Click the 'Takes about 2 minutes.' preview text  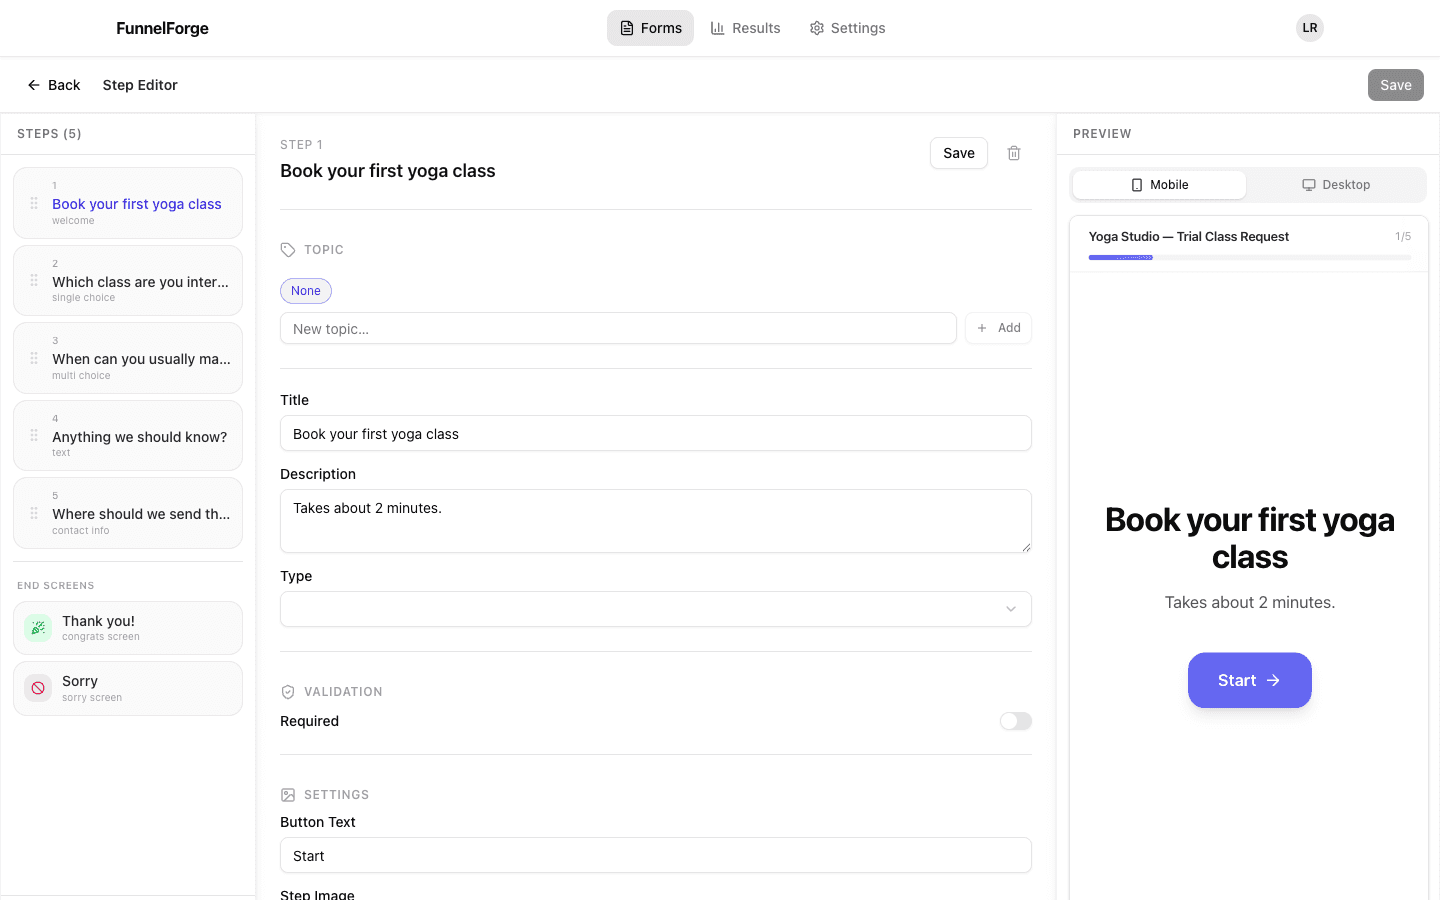(1250, 602)
